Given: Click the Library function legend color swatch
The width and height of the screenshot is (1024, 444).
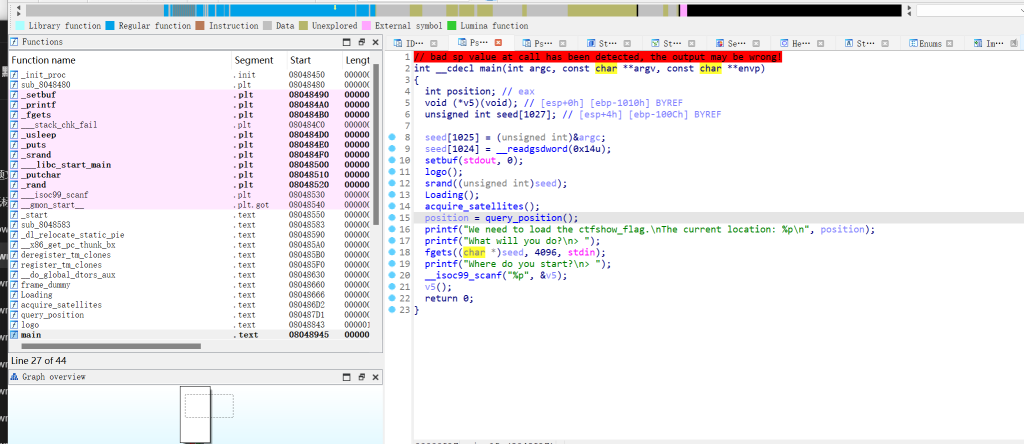Looking at the screenshot, I should pos(20,26).
